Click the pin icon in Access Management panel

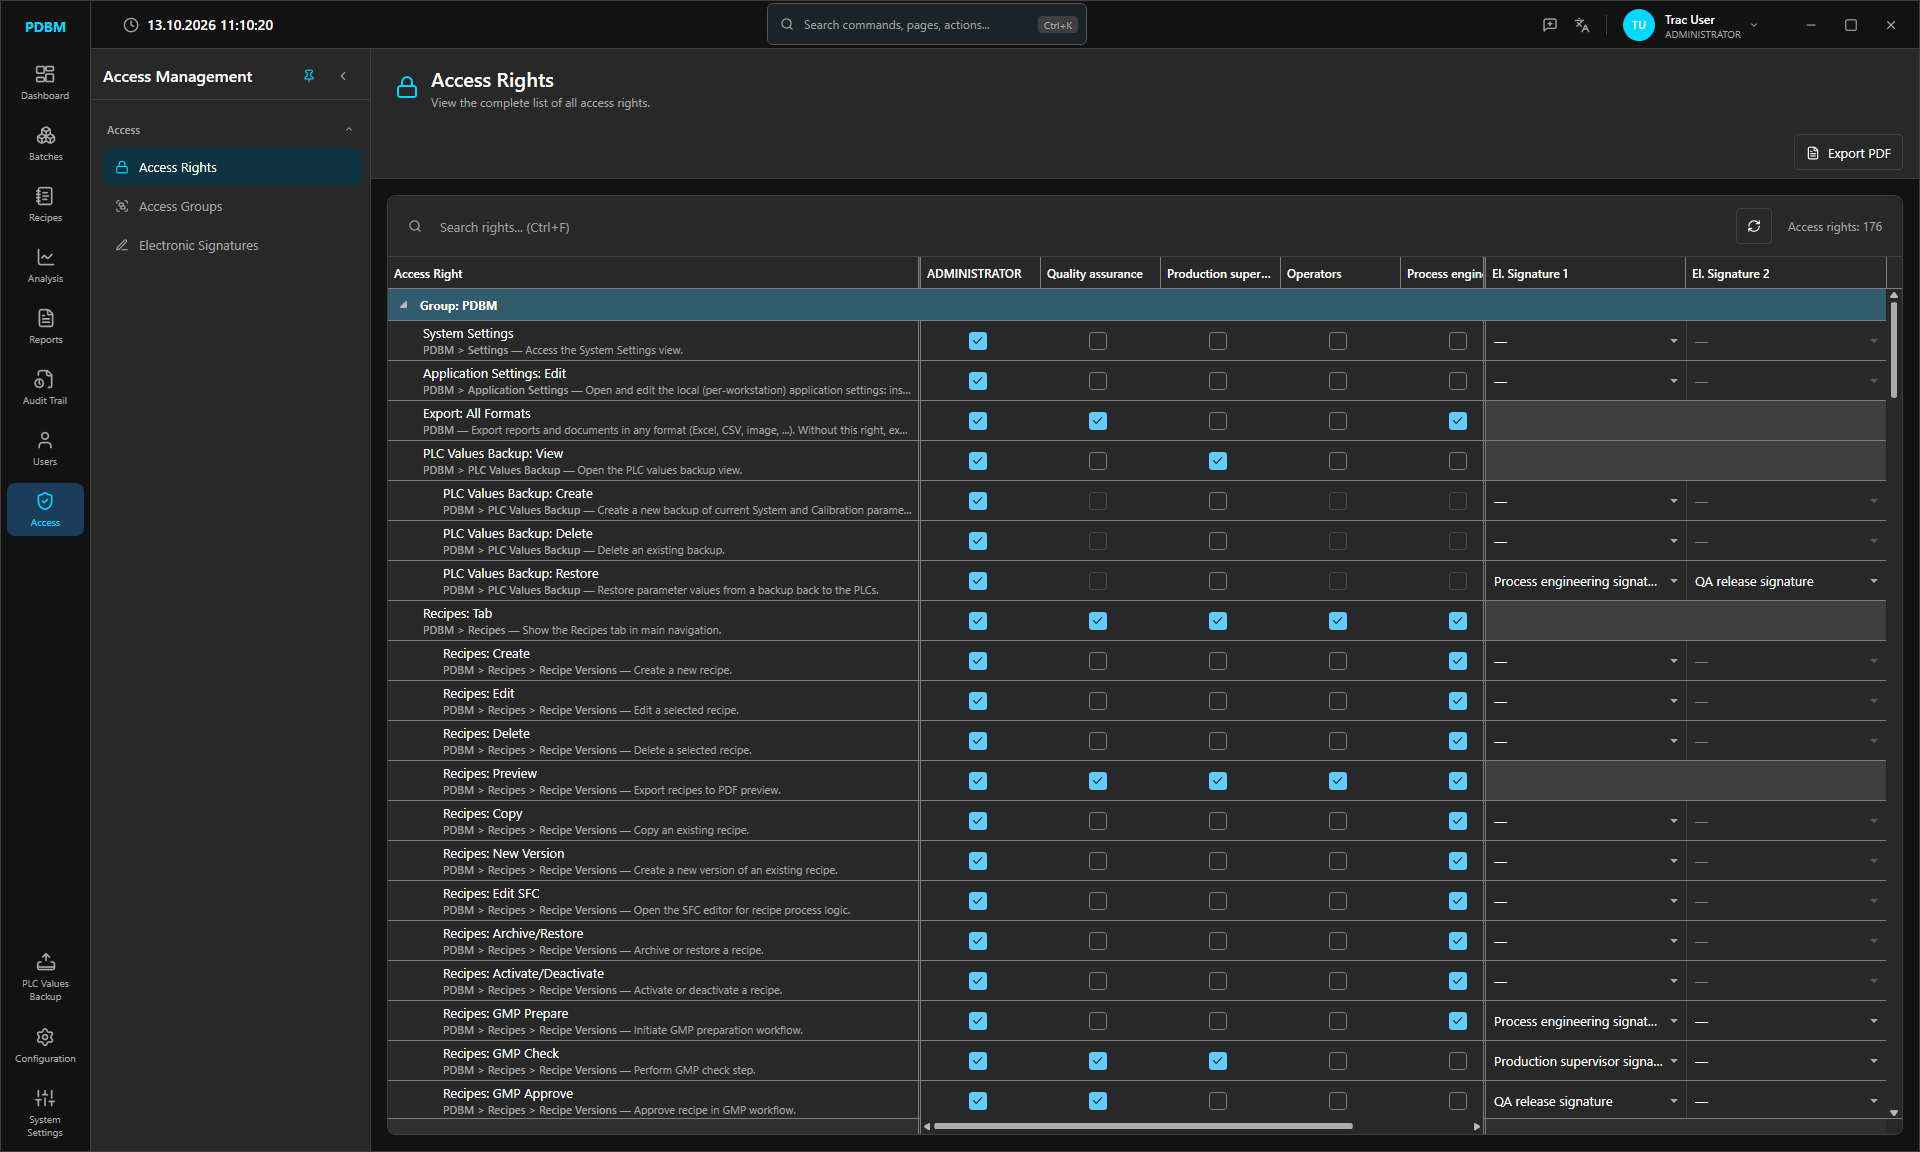pyautogui.click(x=309, y=76)
